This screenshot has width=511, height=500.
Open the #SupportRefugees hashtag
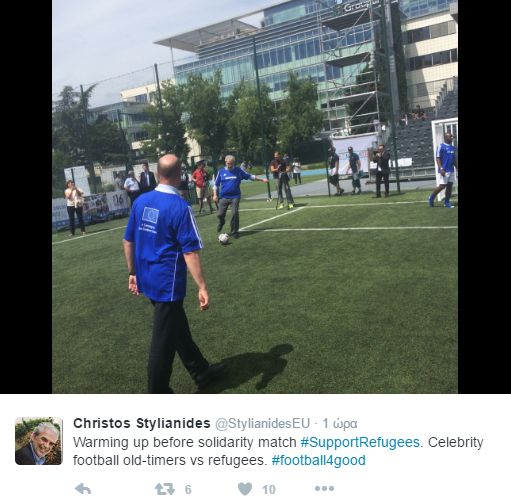360,442
